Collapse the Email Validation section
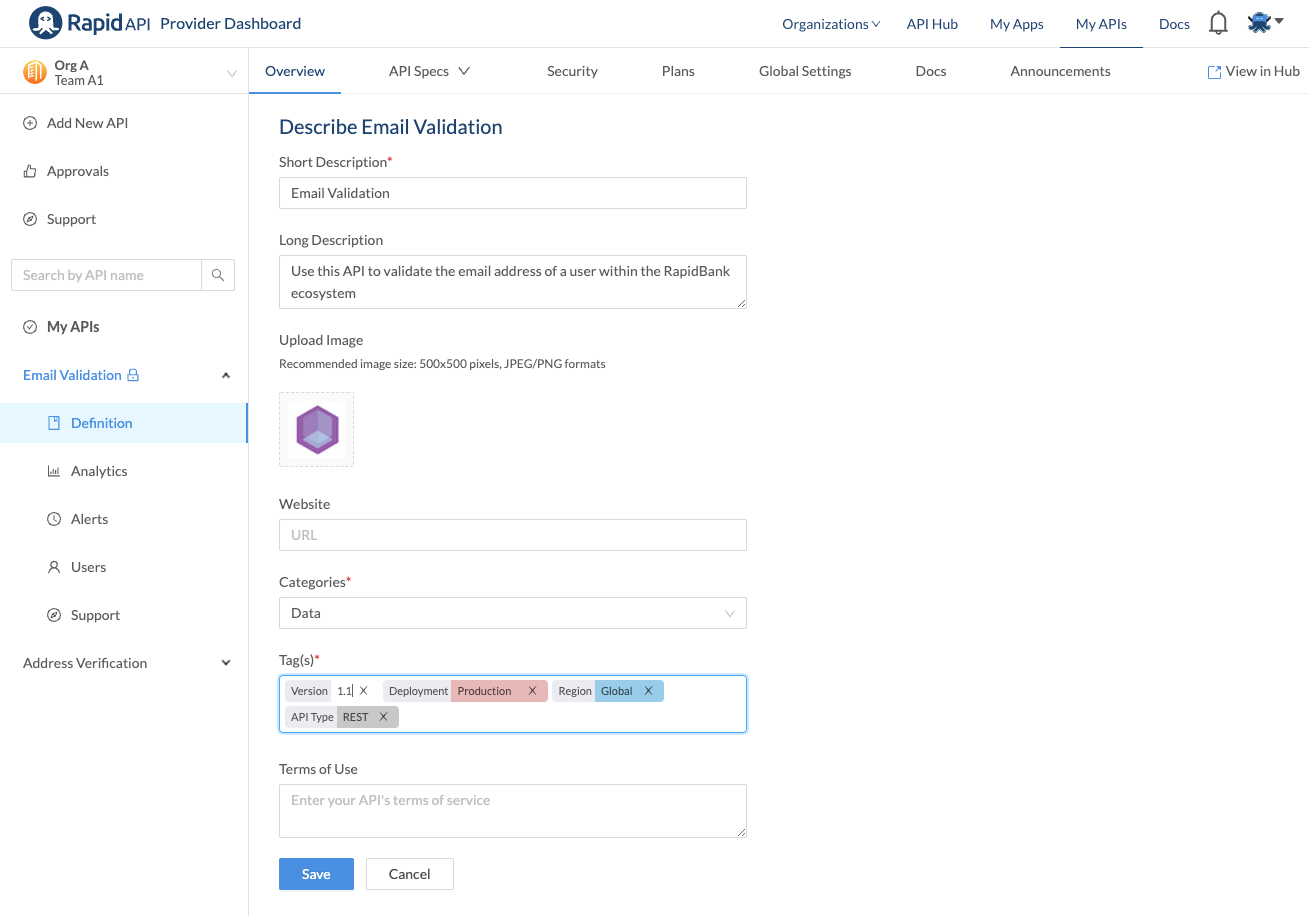 tap(226, 375)
